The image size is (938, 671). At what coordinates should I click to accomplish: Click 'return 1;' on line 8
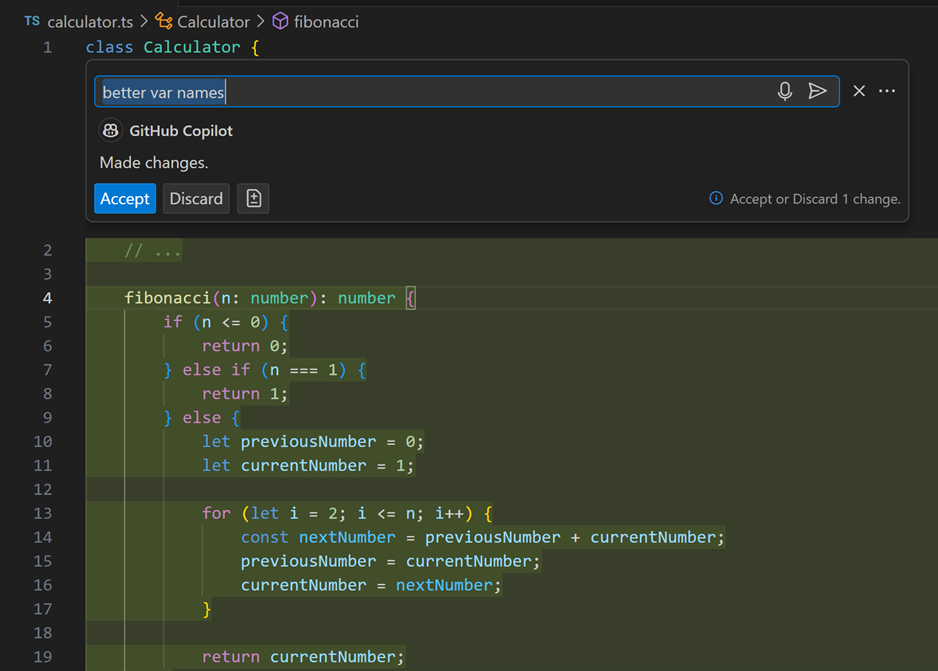pyautogui.click(x=245, y=394)
